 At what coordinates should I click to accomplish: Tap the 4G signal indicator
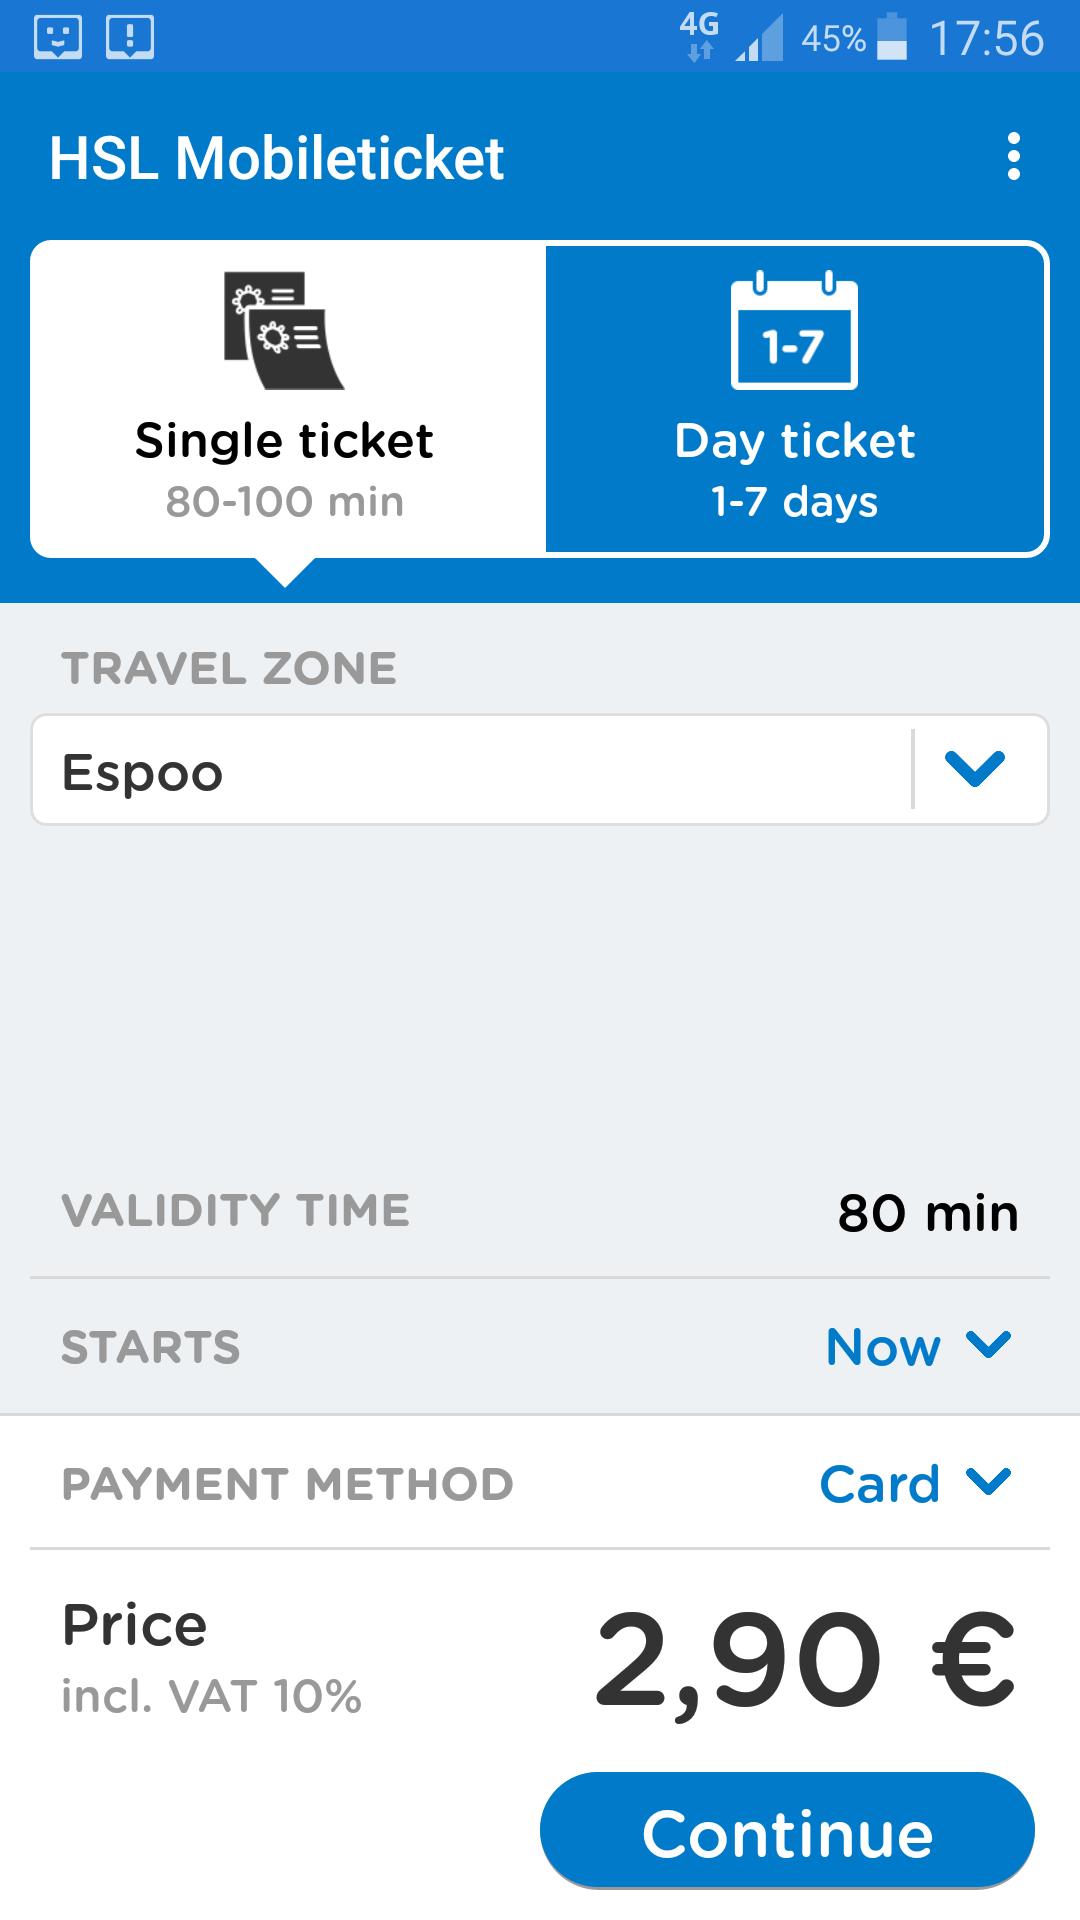click(x=700, y=37)
